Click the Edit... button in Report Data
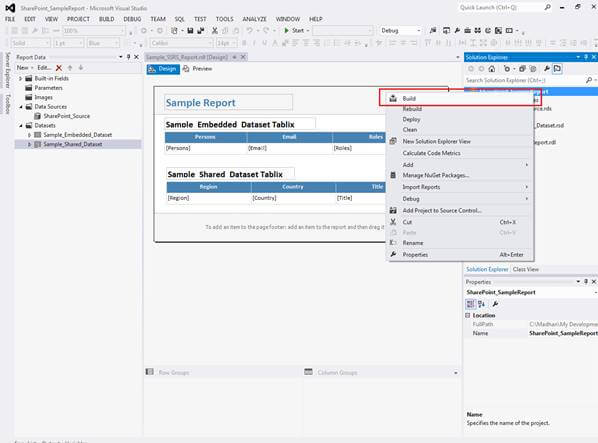 tap(44, 68)
